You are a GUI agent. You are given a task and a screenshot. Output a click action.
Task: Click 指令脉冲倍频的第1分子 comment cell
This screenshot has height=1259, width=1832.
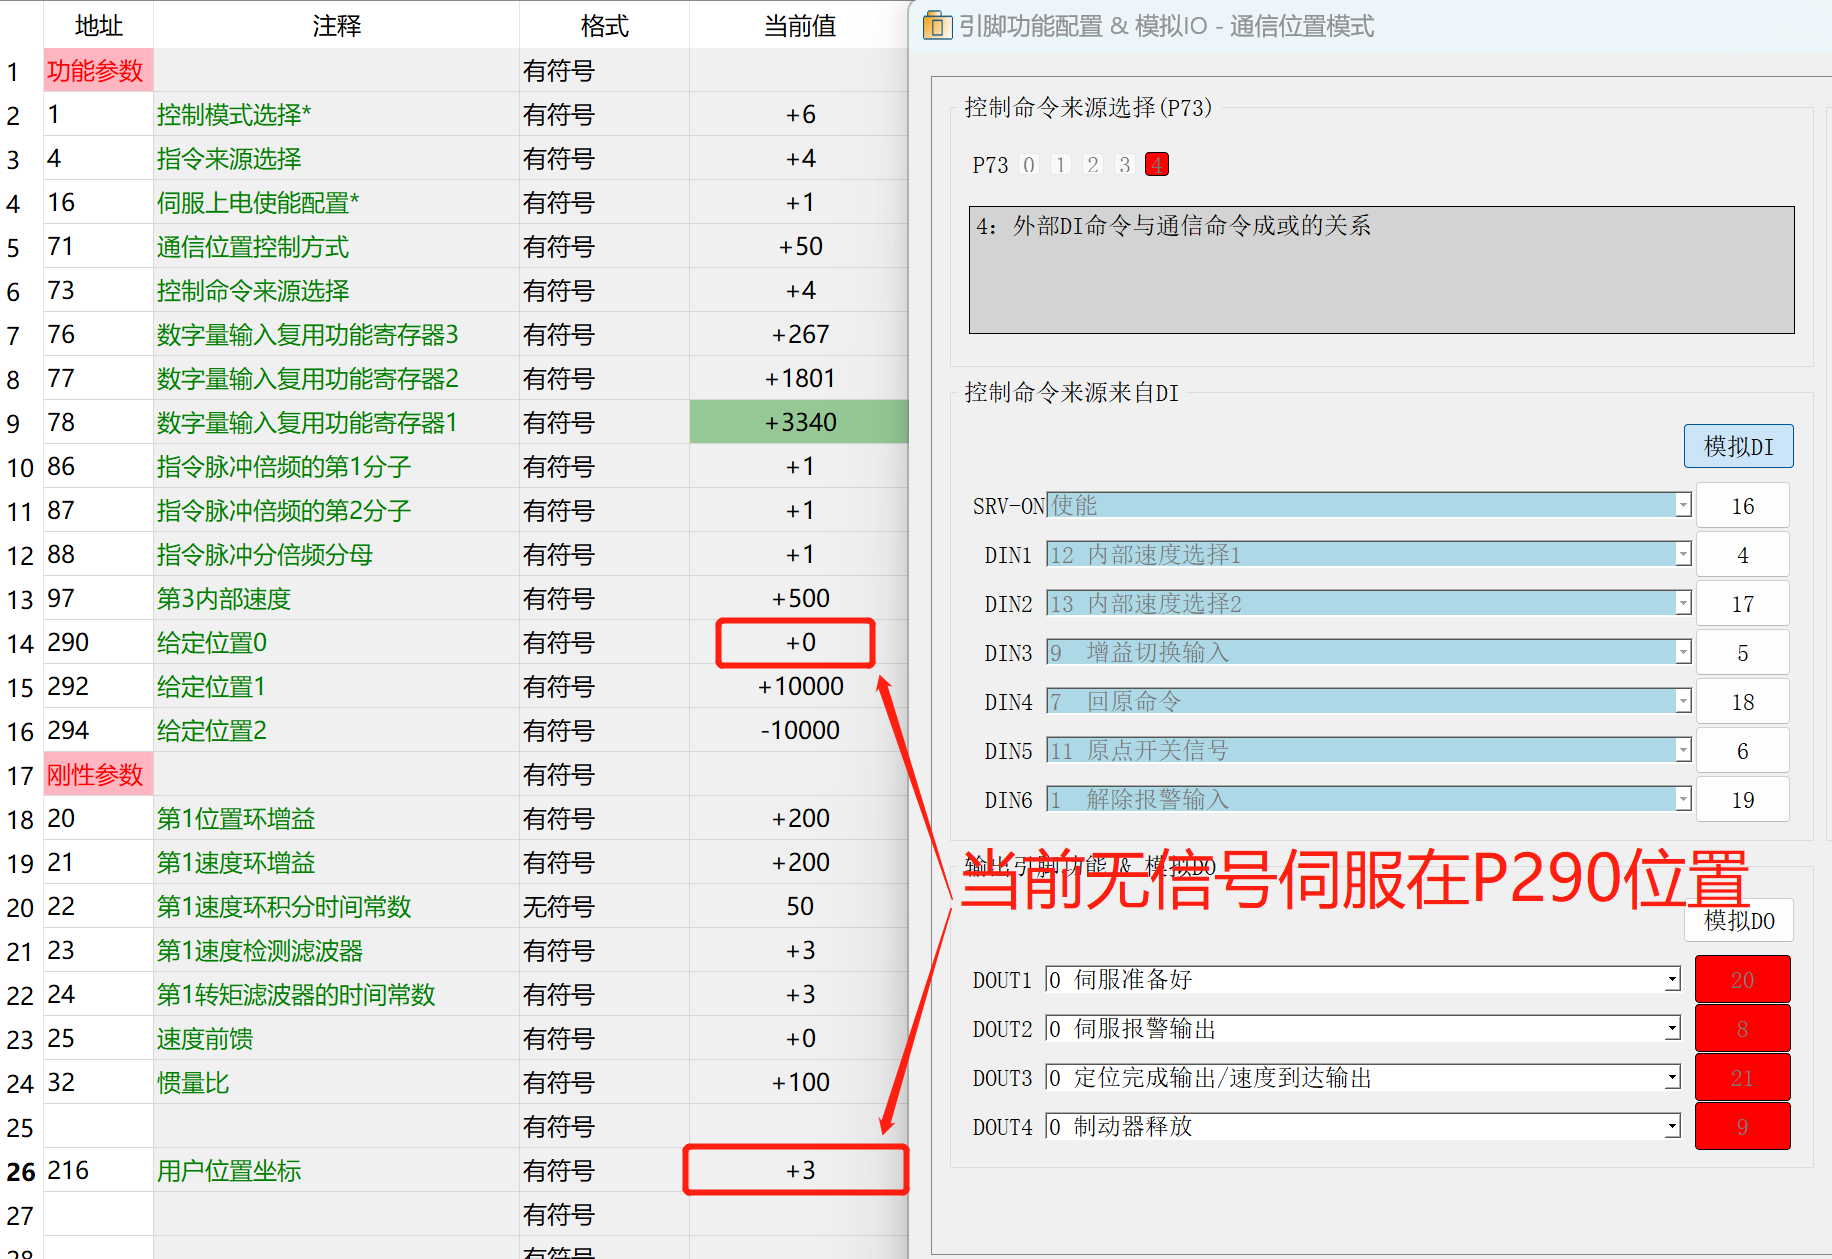coord(336,467)
